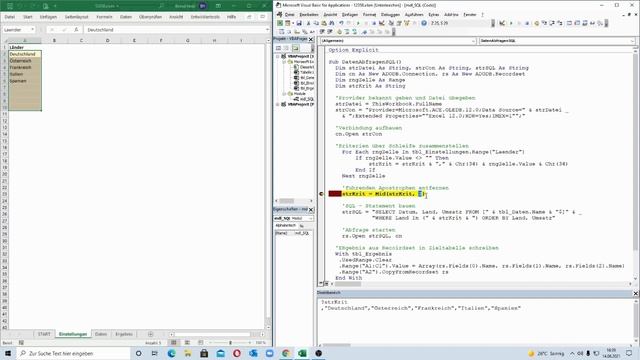Viewport: 640px width, 360px height.
Task: Open the Entwicklertools tab in Excel ribbon
Action: click(x=205, y=17)
